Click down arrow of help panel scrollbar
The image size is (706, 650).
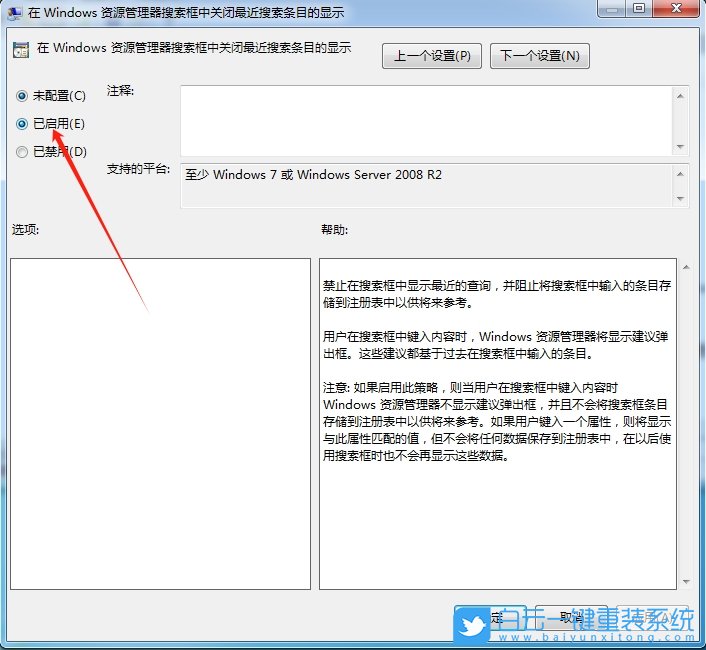click(686, 582)
